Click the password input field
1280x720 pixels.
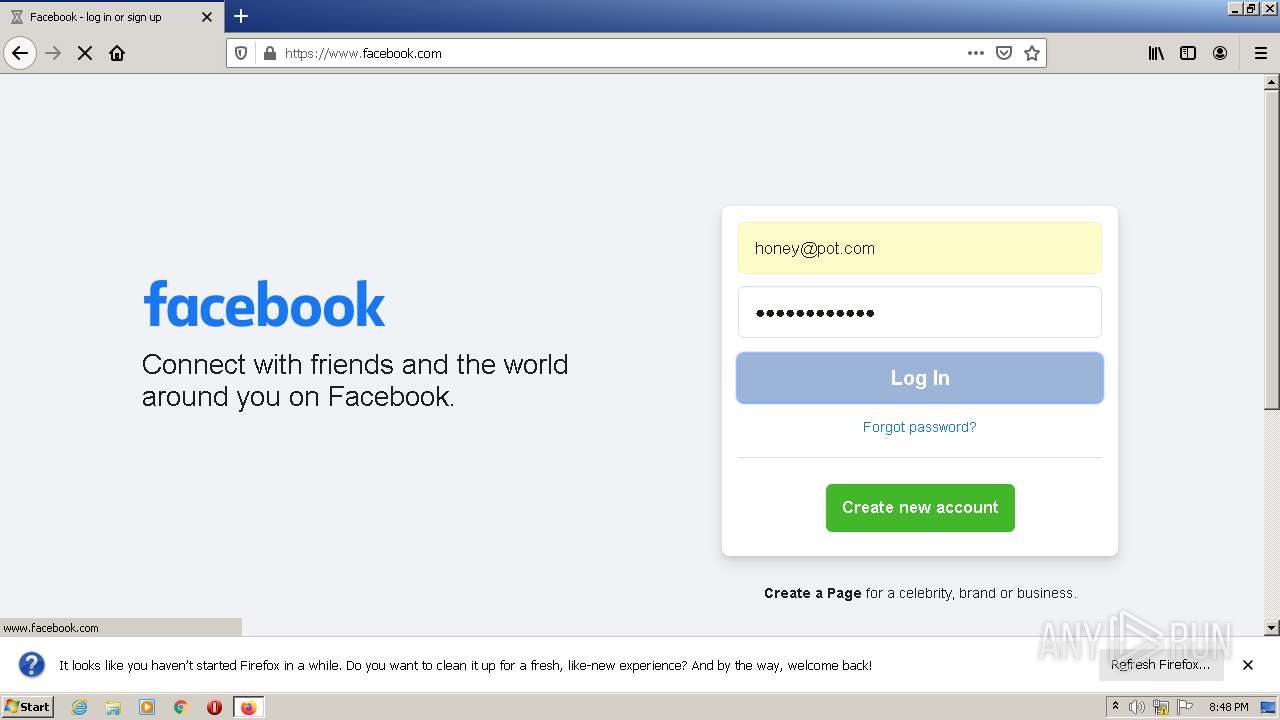pyautogui.click(x=920, y=312)
